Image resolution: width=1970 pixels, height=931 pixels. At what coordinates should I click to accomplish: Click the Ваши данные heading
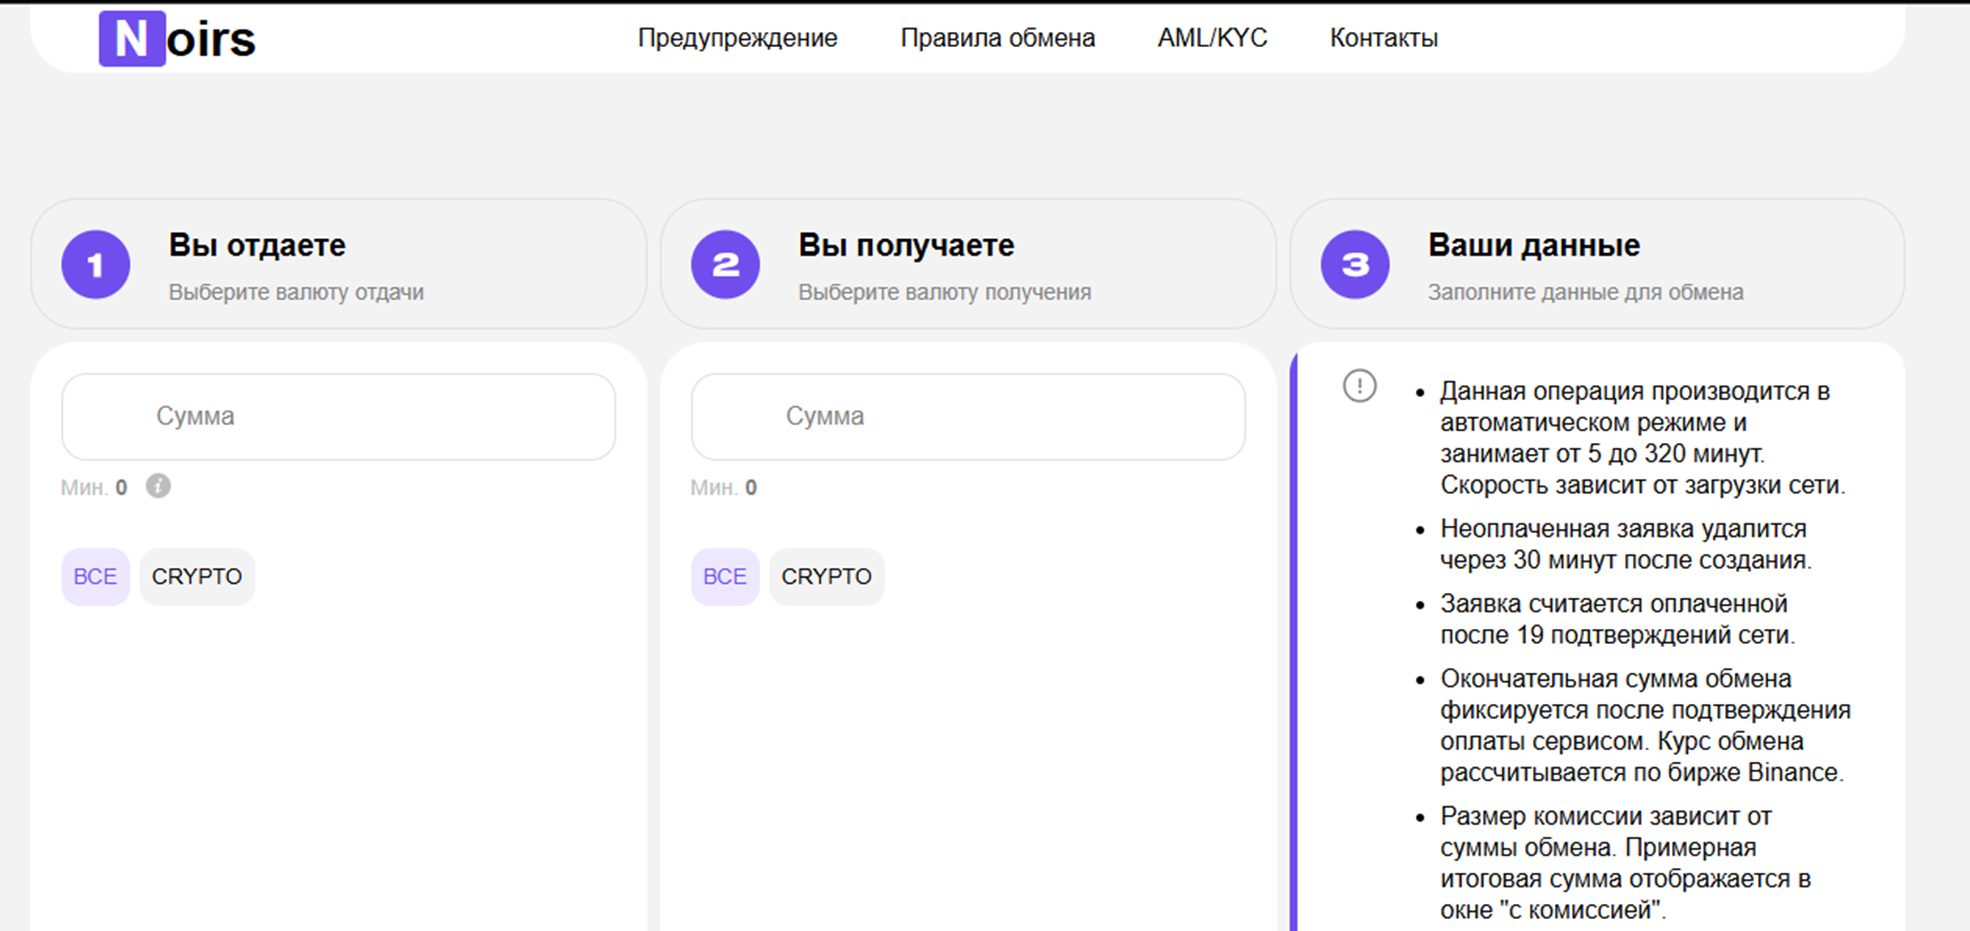pos(1534,245)
